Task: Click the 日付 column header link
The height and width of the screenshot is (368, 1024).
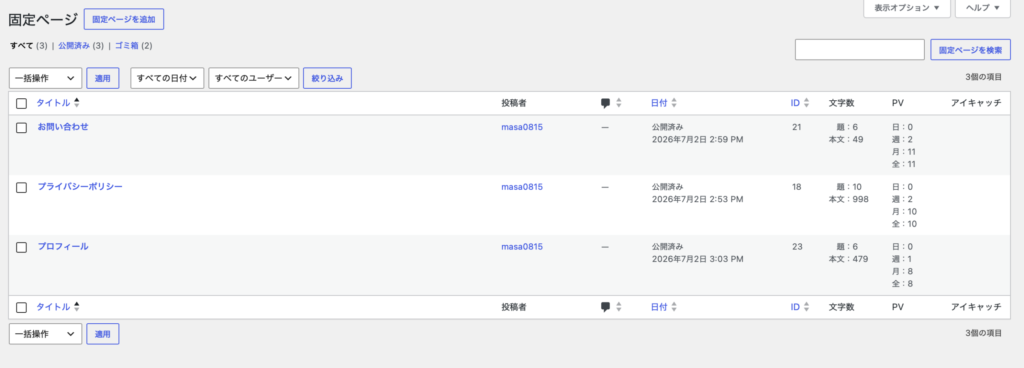Action: (x=659, y=103)
